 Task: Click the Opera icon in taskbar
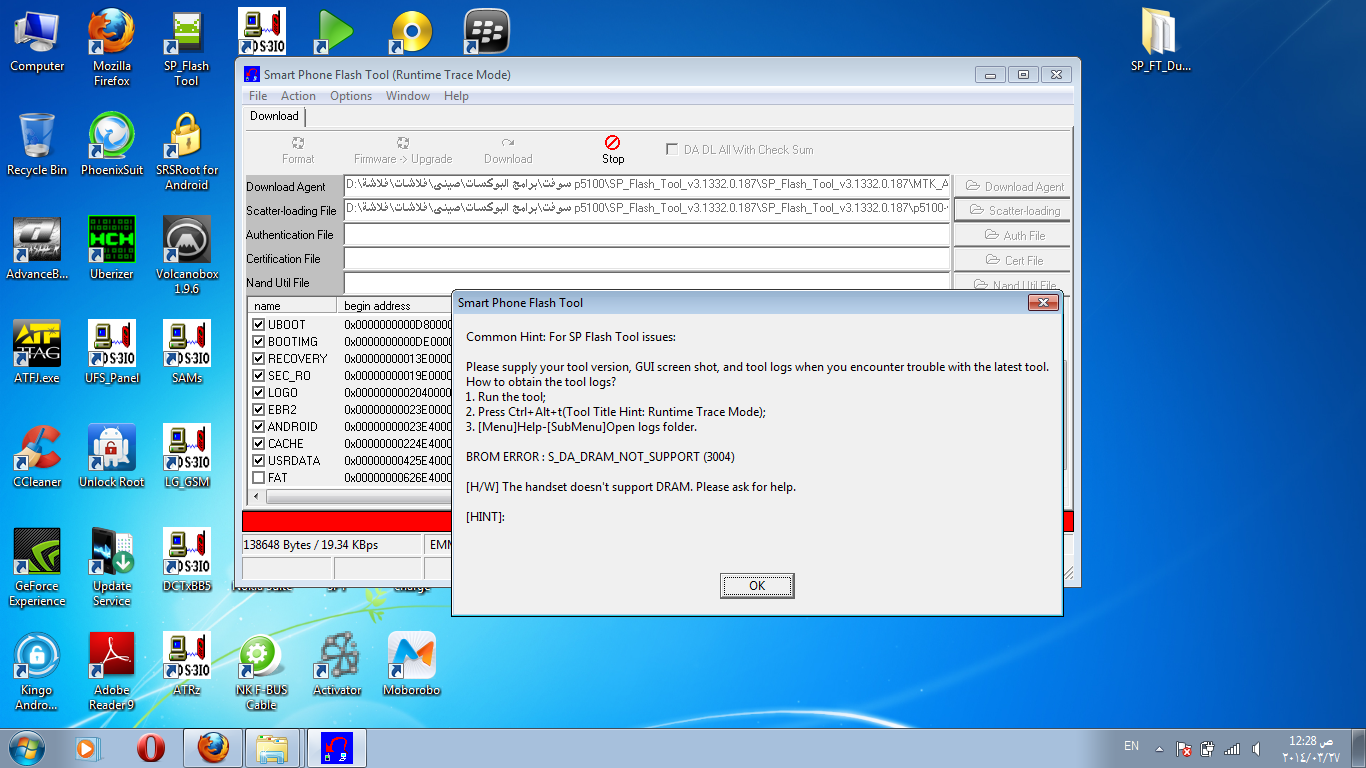150,748
